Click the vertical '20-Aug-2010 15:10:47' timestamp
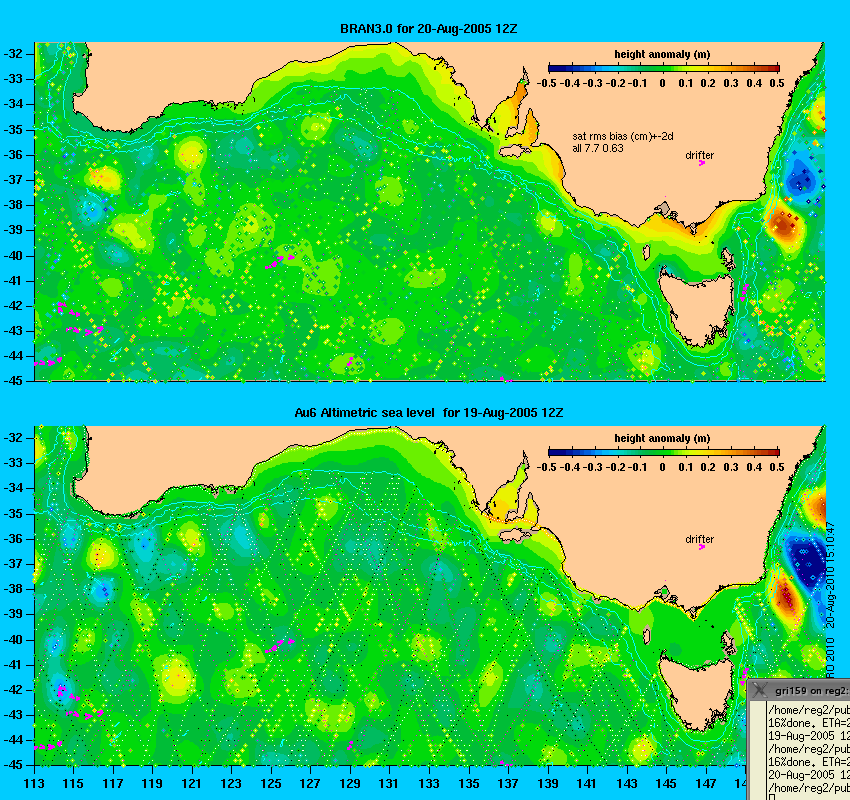The width and height of the screenshot is (850, 800). click(830, 575)
